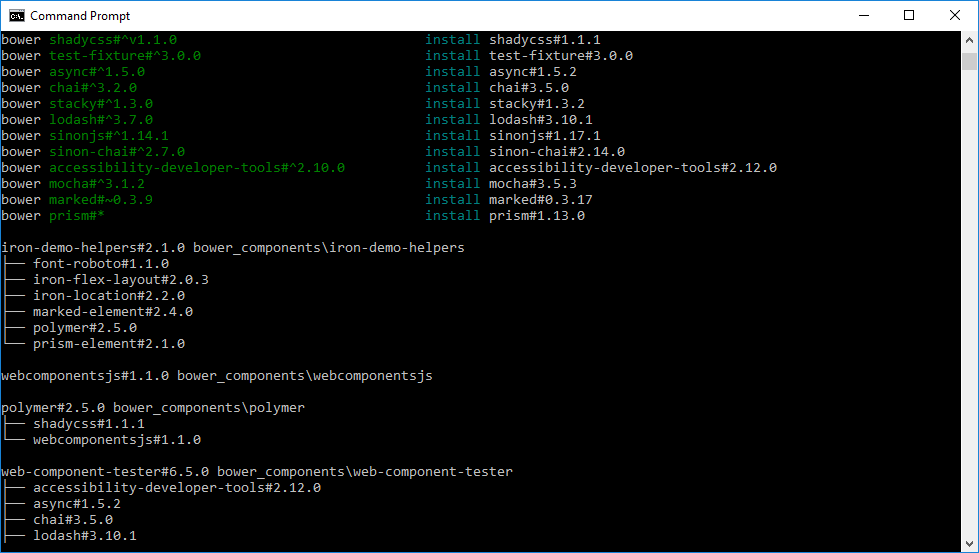This screenshot has height=553, width=979.
Task: Close the Command Prompt window
Action: [x=955, y=15]
